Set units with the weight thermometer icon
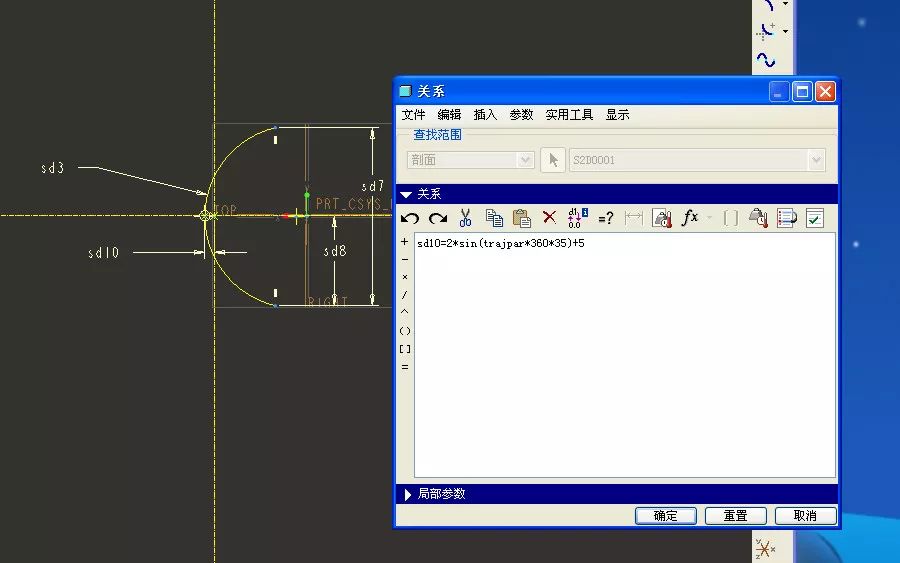This screenshot has height=563, width=900. click(x=662, y=218)
